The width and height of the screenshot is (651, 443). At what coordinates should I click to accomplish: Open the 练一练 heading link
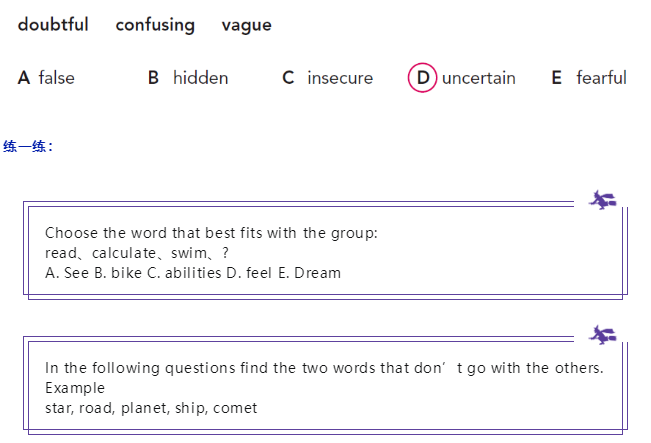(x=28, y=146)
